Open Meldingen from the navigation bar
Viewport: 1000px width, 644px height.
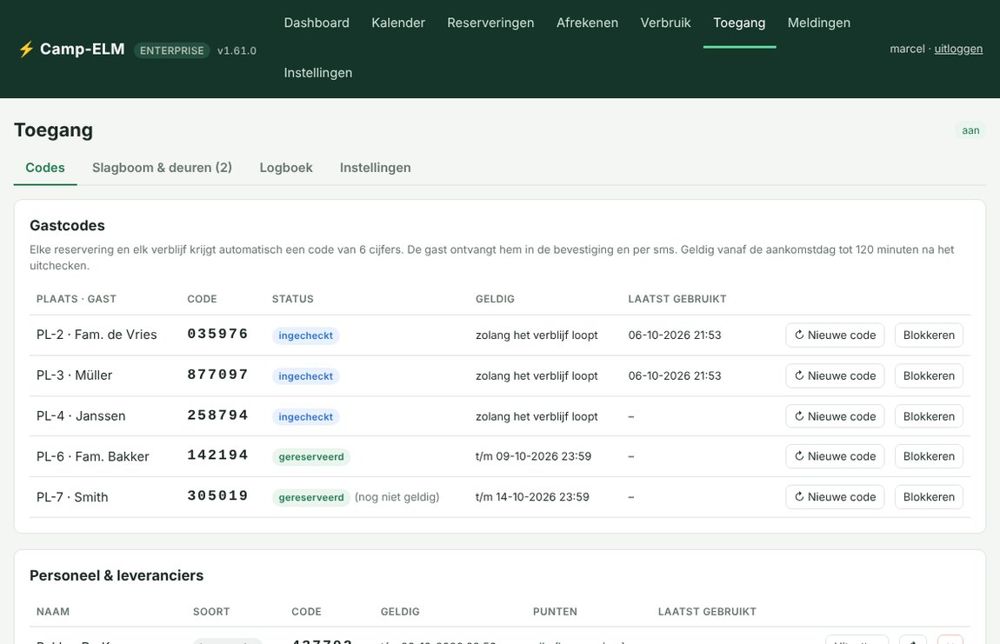[819, 23]
